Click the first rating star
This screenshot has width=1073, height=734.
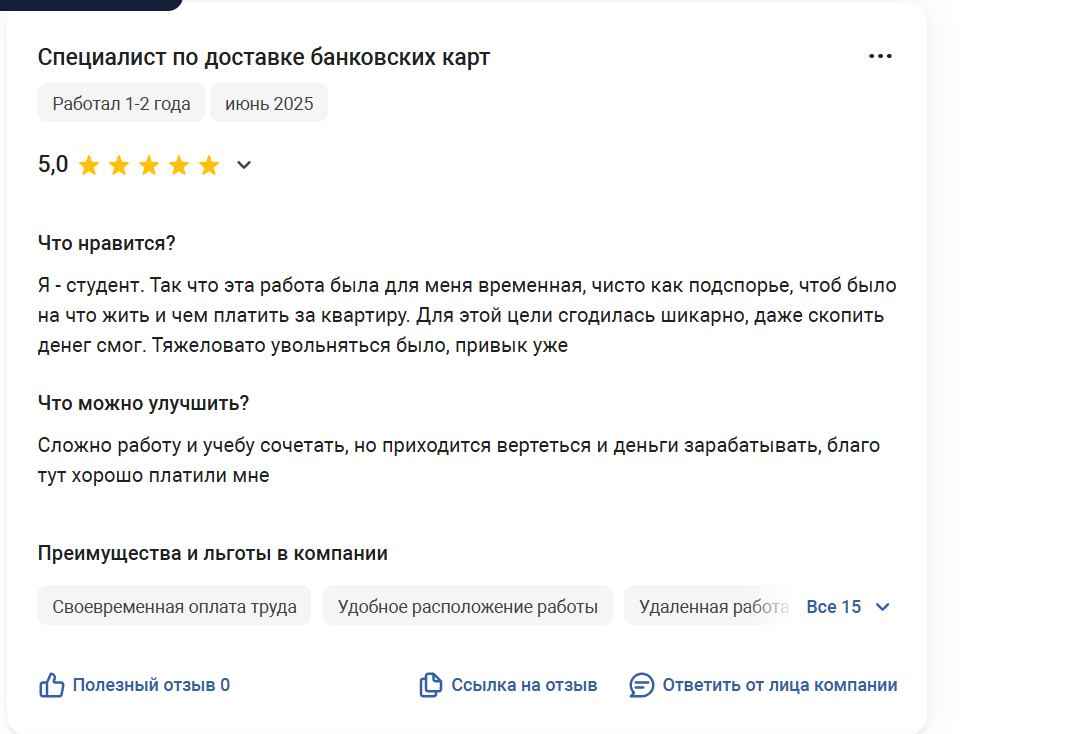[x=89, y=165]
